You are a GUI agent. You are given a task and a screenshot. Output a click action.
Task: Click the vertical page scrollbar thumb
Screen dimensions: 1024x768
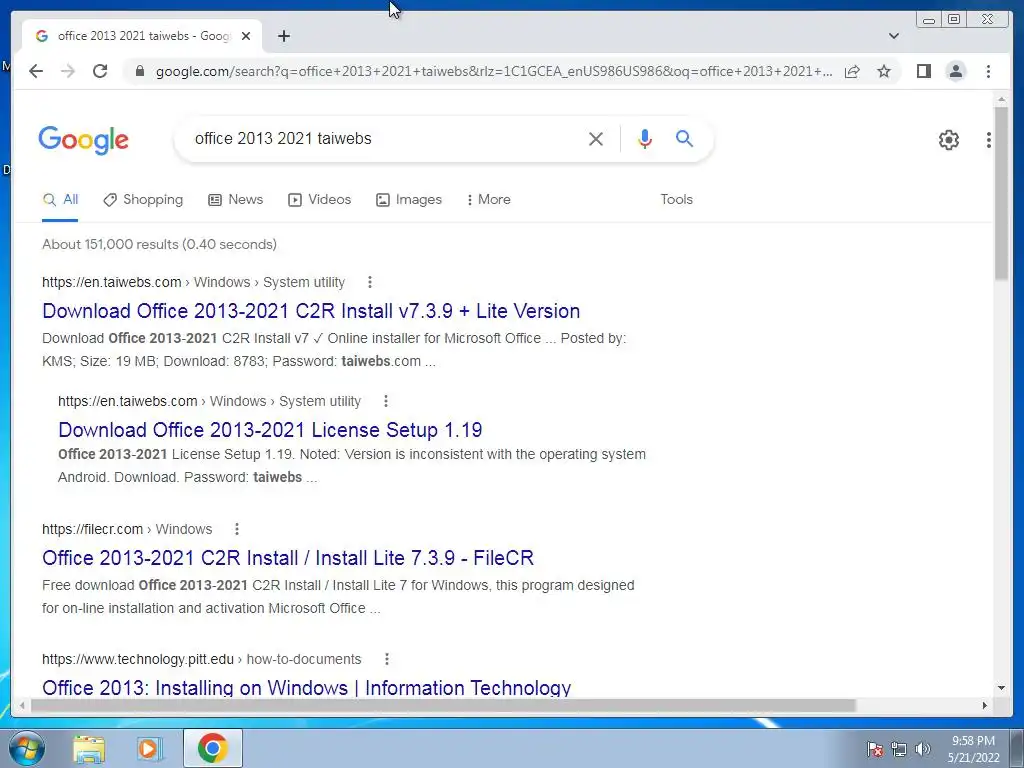[1001, 193]
